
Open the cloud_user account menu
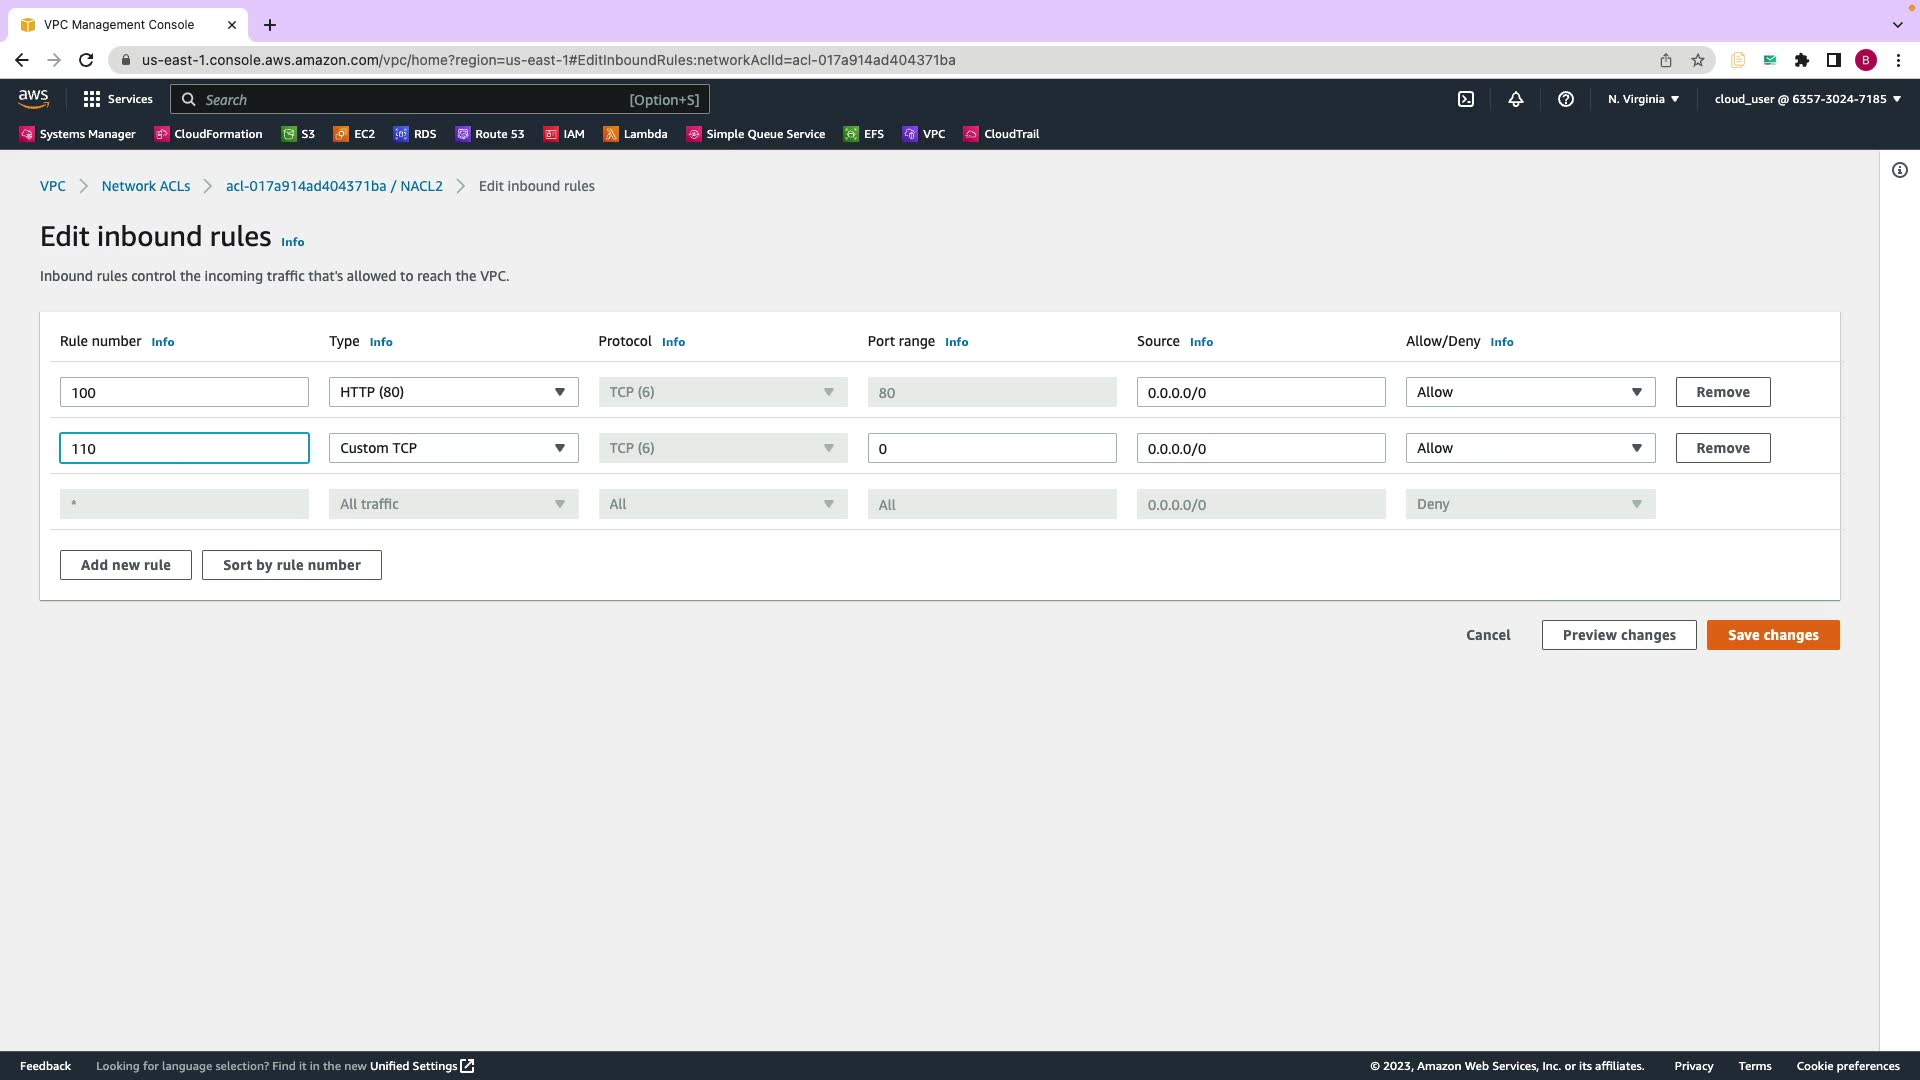tap(1807, 99)
